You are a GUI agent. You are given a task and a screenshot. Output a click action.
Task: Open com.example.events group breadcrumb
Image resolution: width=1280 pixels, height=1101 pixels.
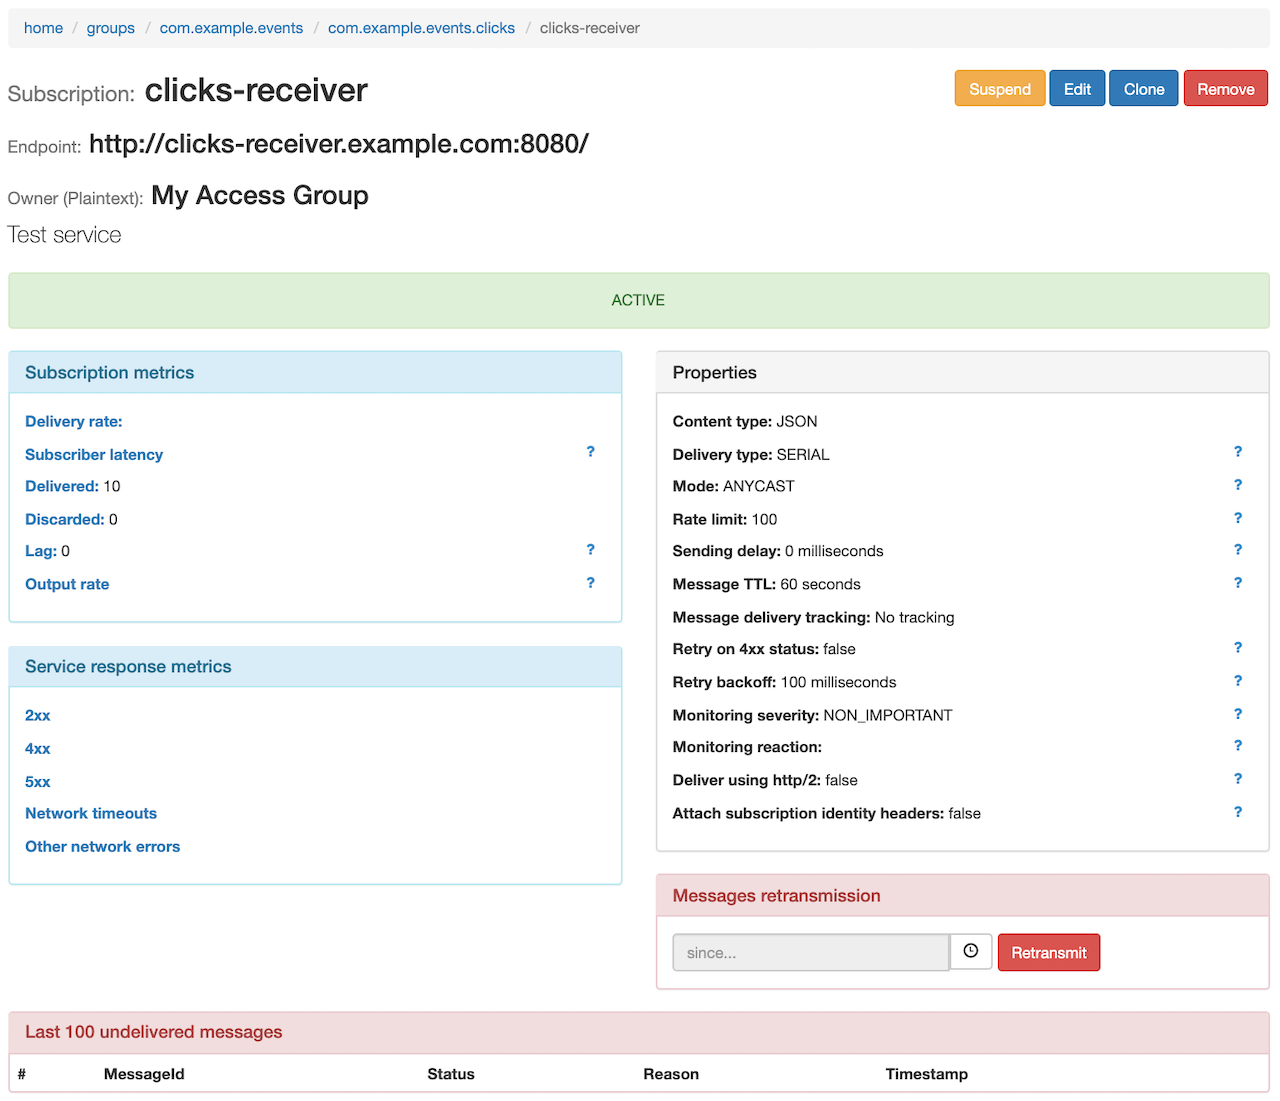tap(231, 28)
